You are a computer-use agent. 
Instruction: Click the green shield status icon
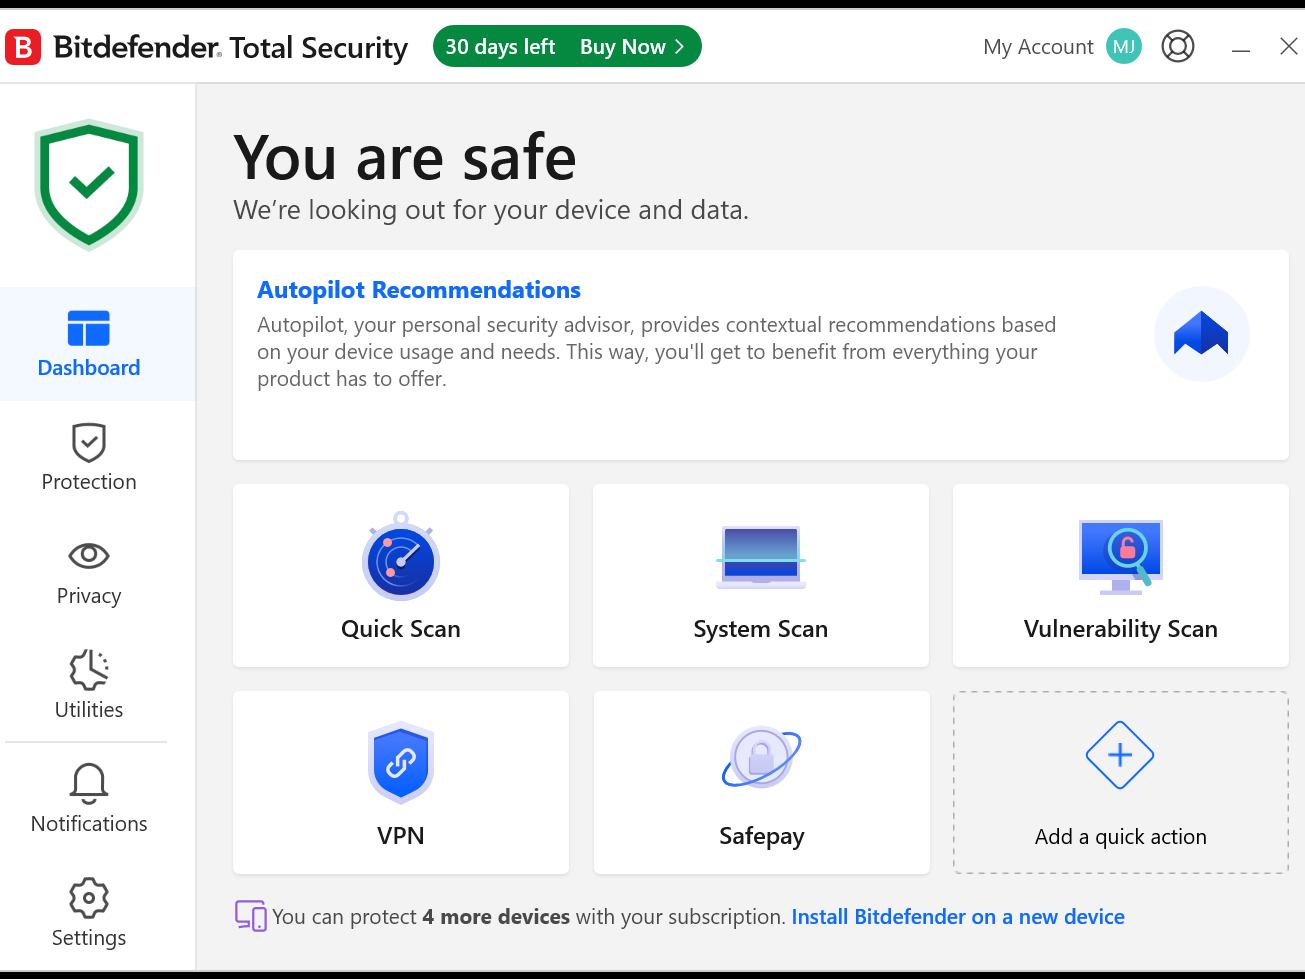pyautogui.click(x=89, y=184)
